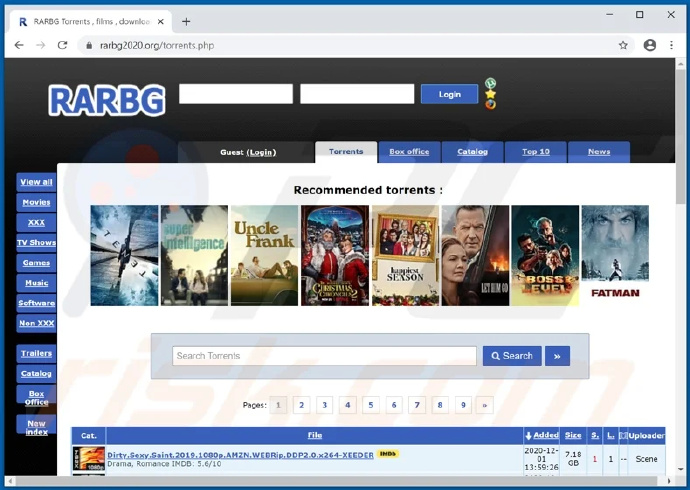Expand advanced search with the » button

pyautogui.click(x=557, y=356)
